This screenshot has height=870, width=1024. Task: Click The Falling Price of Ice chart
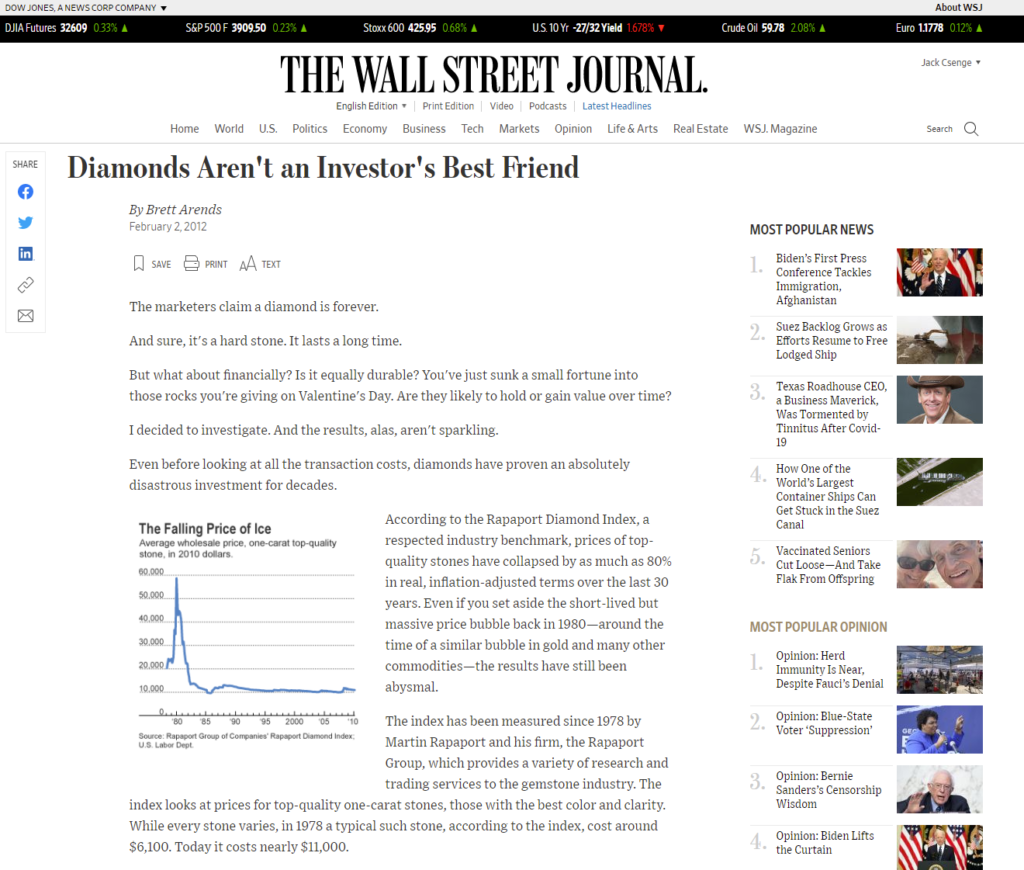(248, 635)
